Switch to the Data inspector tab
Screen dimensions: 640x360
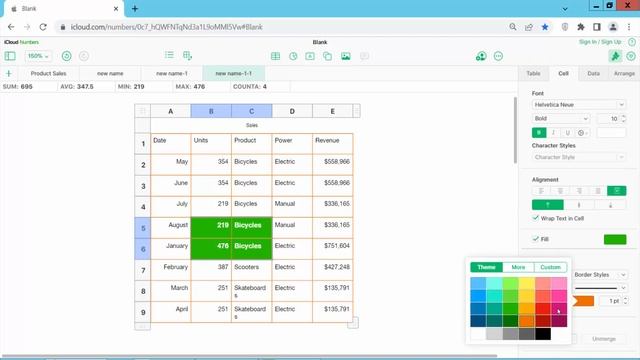coord(593,73)
